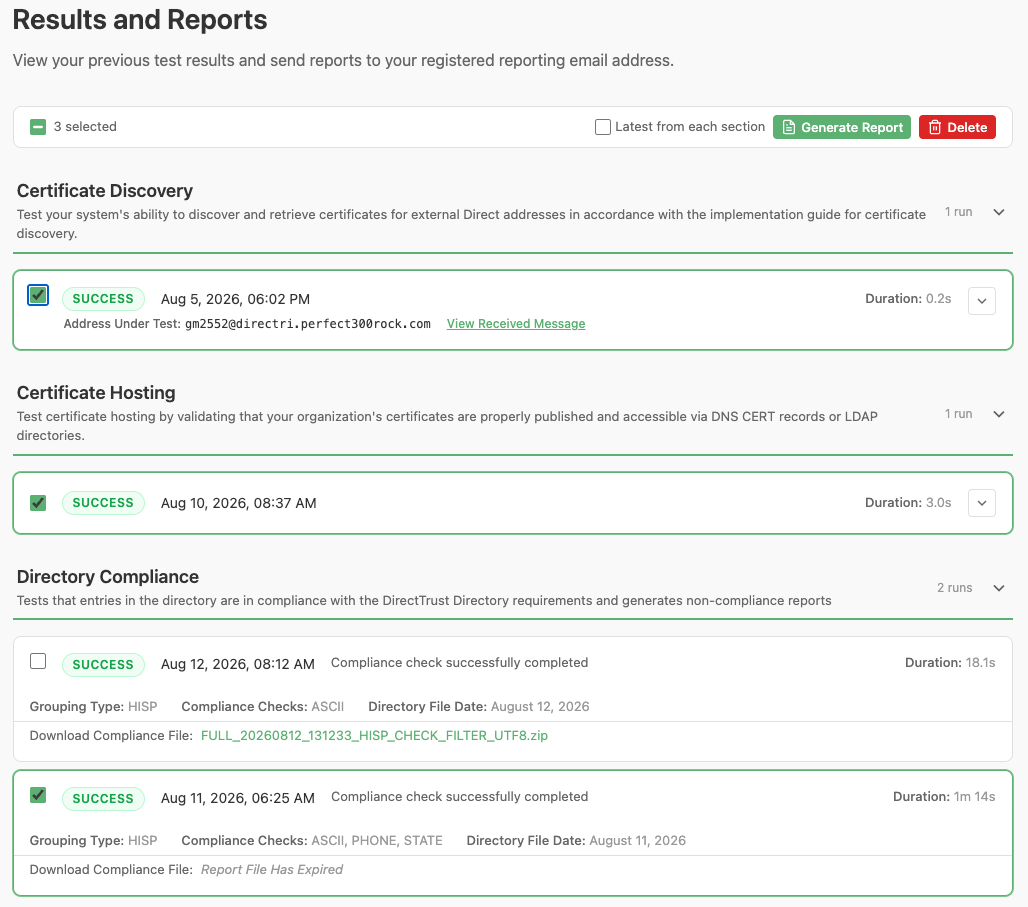Click 'Compliance Checks: ASCII, PHONE, STATE' text
This screenshot has height=907, width=1028.
312,840
